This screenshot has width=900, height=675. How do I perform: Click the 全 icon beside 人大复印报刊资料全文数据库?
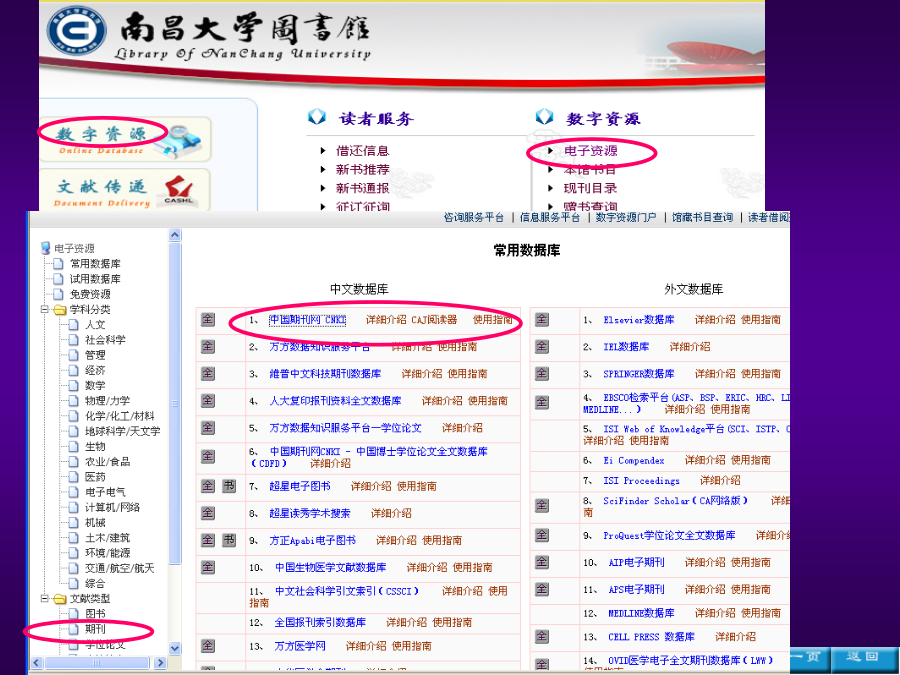[208, 400]
